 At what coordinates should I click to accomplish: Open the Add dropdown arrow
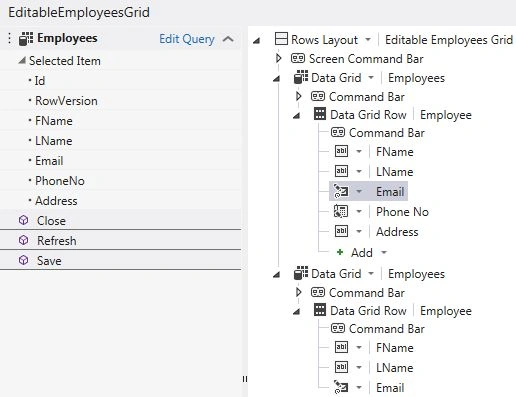(384, 252)
